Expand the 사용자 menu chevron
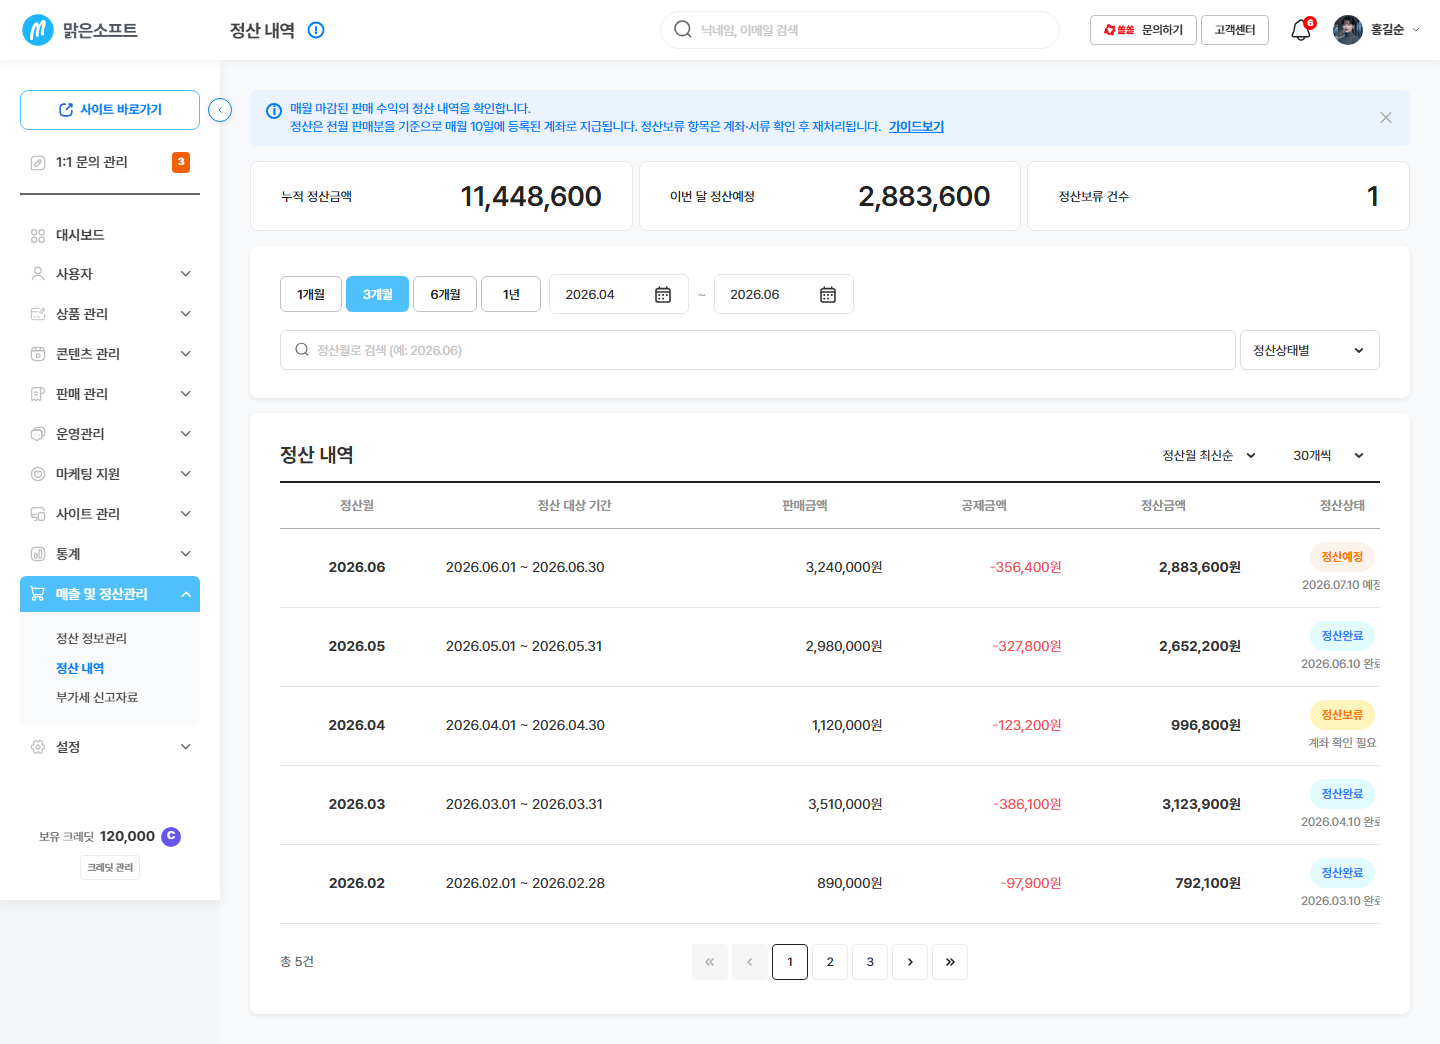Viewport: 1440px width, 1044px height. pyautogui.click(x=186, y=274)
